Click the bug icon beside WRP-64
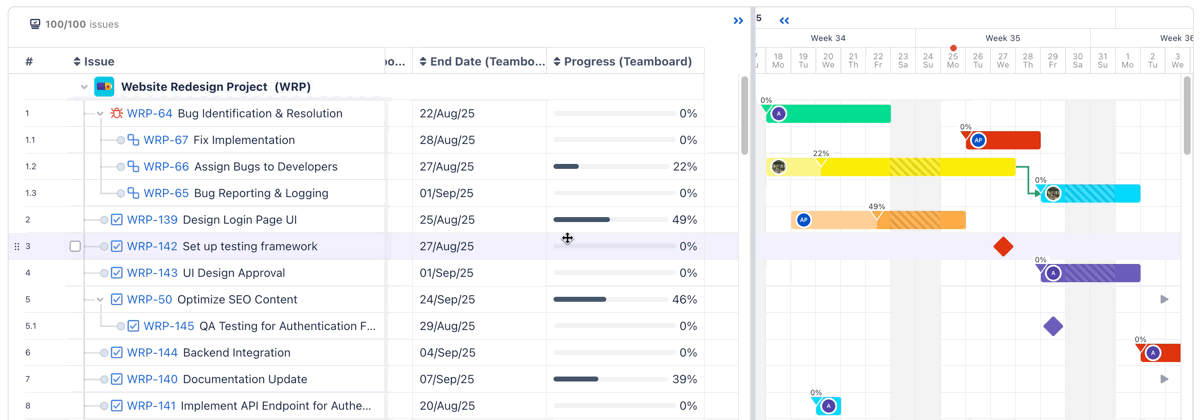Image resolution: width=1200 pixels, height=420 pixels. 117,114
